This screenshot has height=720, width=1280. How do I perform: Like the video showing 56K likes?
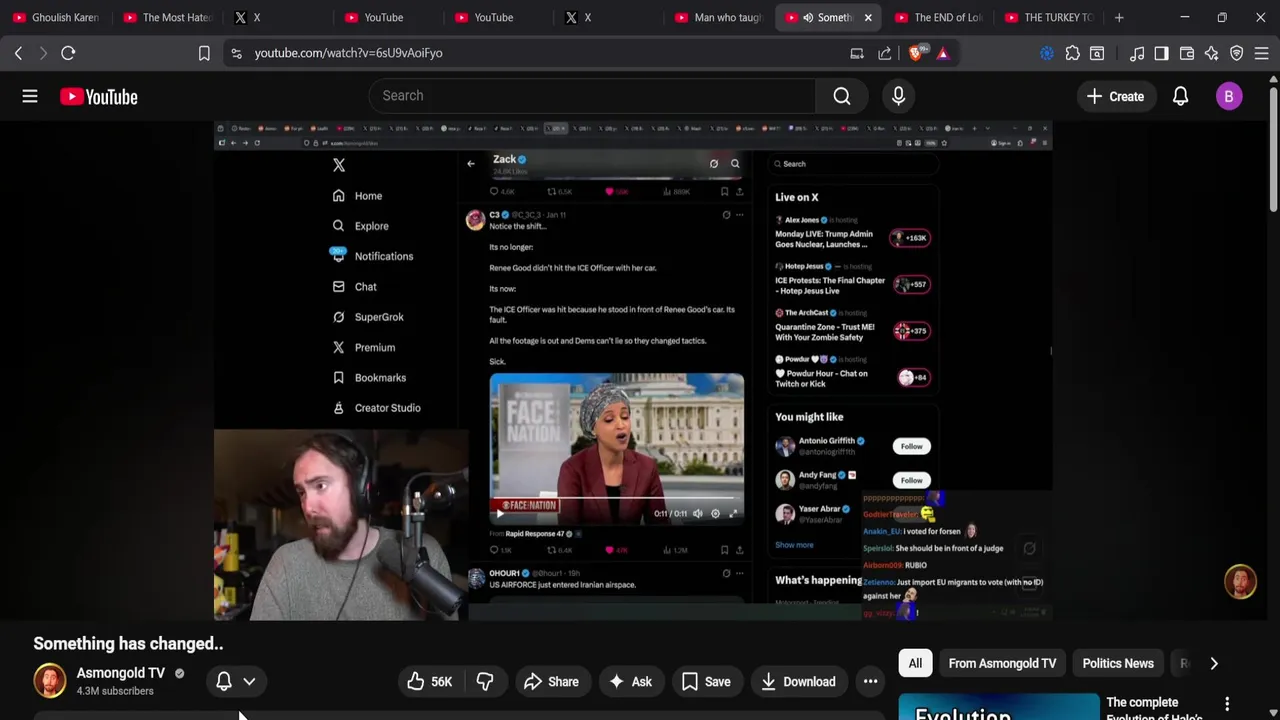click(x=430, y=682)
